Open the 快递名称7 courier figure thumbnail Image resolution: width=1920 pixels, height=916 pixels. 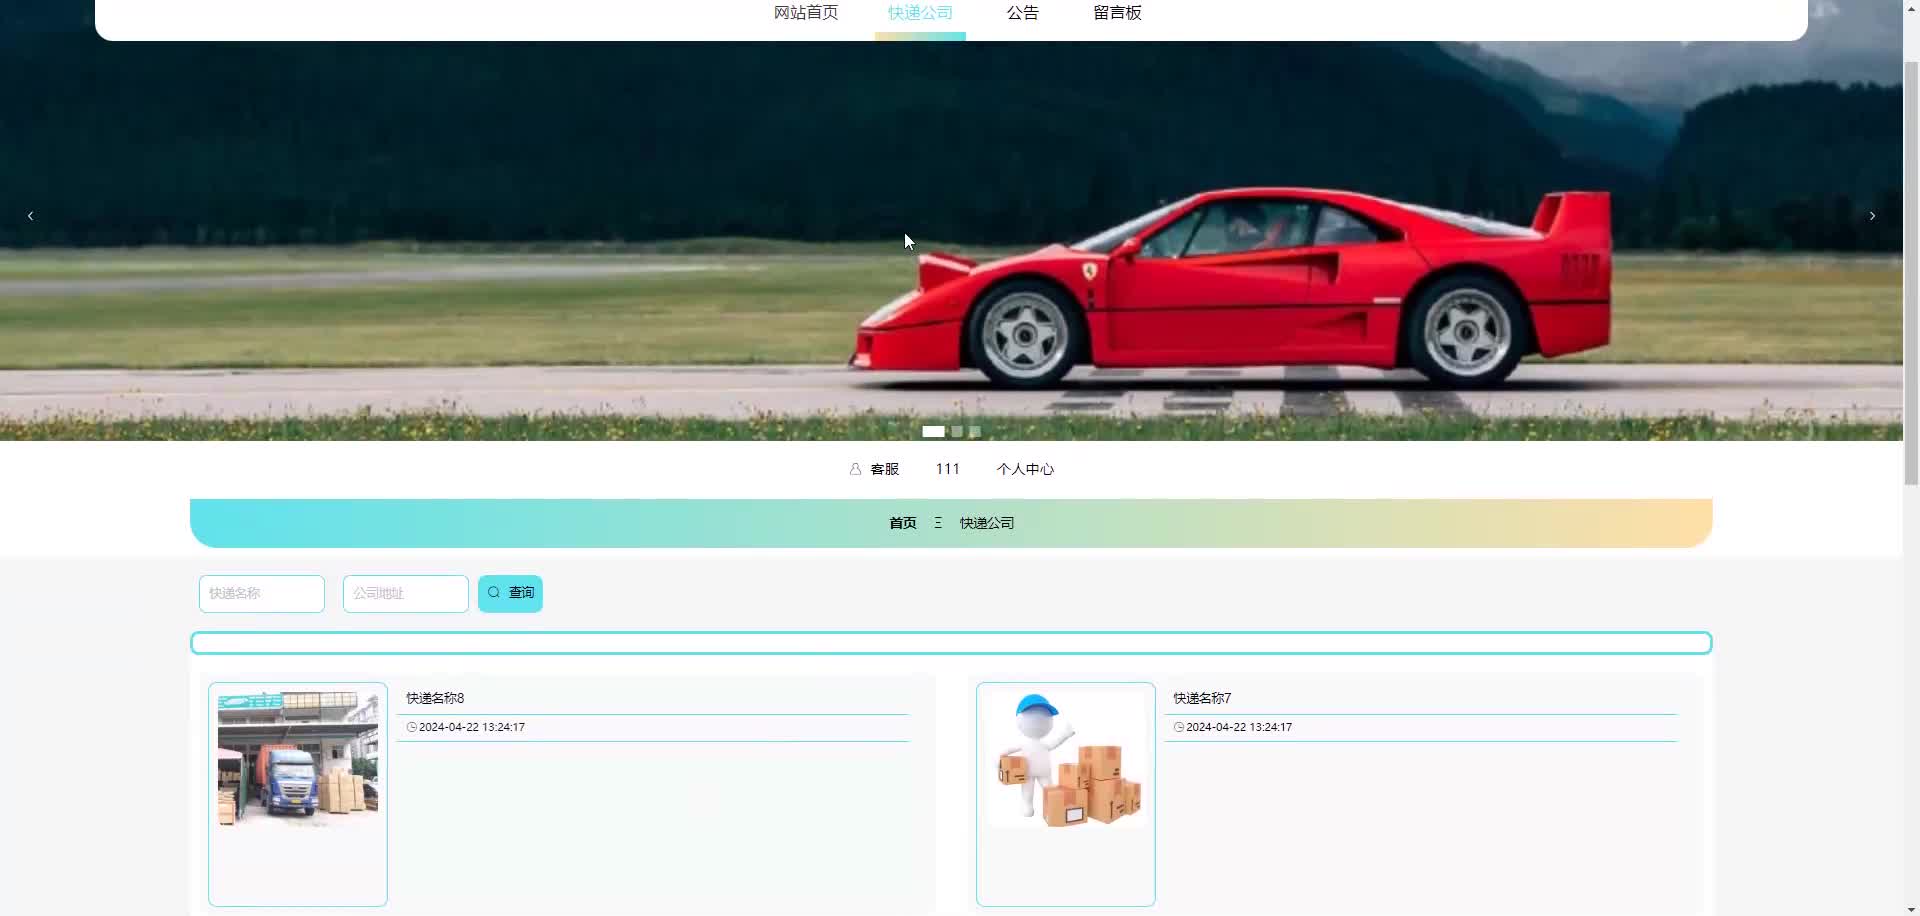[1066, 758]
